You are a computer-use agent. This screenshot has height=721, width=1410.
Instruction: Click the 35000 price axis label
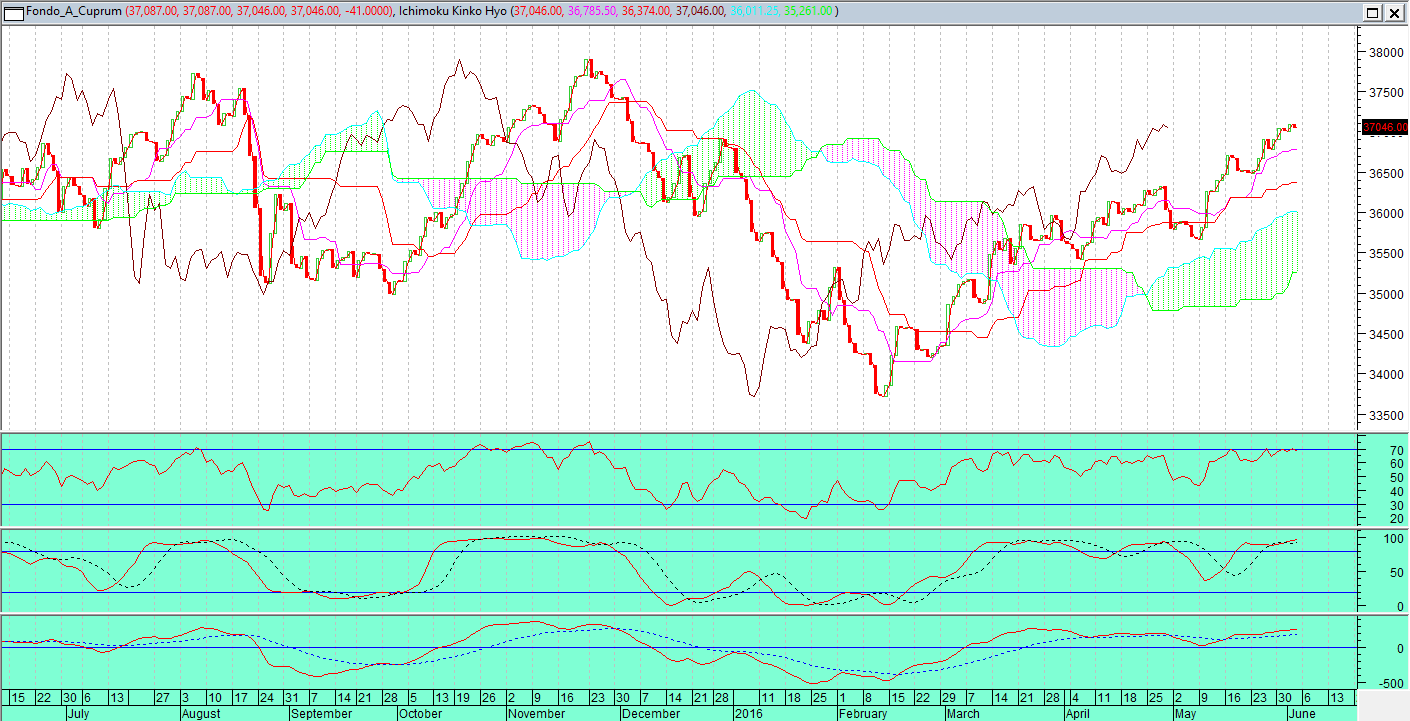coord(1384,295)
